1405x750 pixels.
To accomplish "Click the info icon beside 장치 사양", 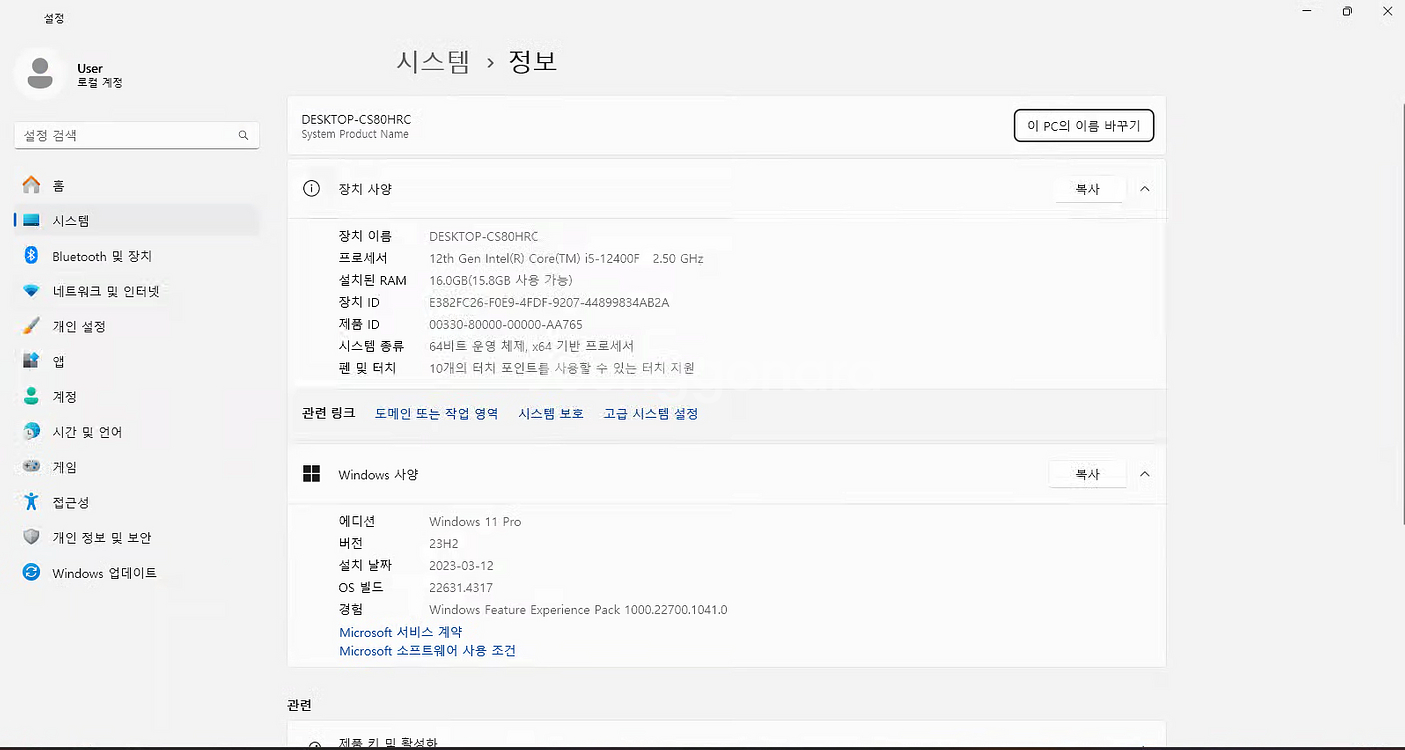I will coord(312,189).
